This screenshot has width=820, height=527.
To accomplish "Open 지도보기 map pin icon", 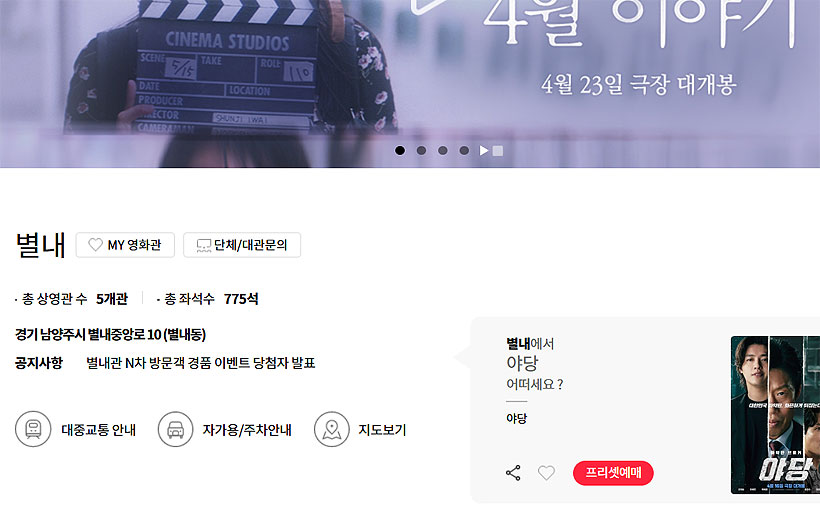I will coord(332,429).
